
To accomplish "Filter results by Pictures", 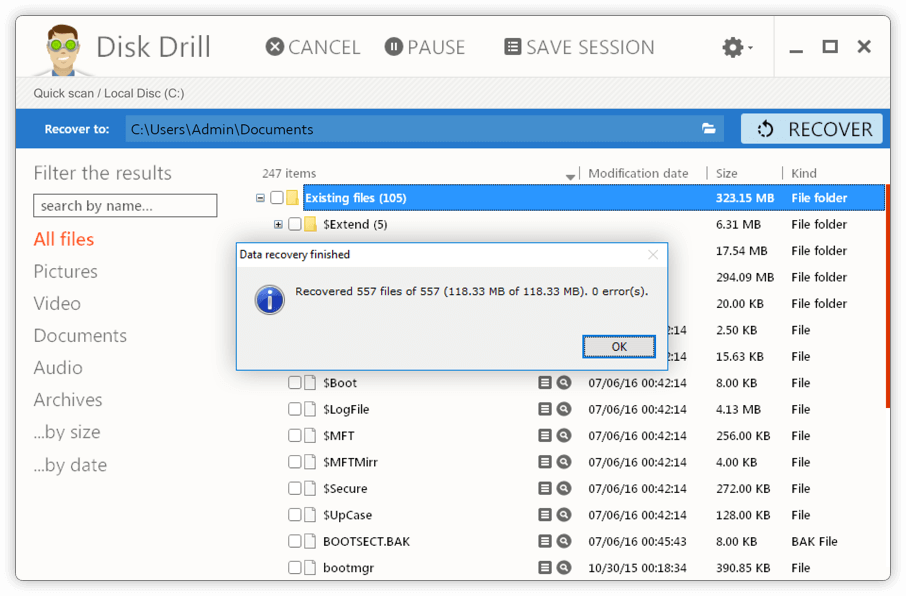I will tap(65, 271).
